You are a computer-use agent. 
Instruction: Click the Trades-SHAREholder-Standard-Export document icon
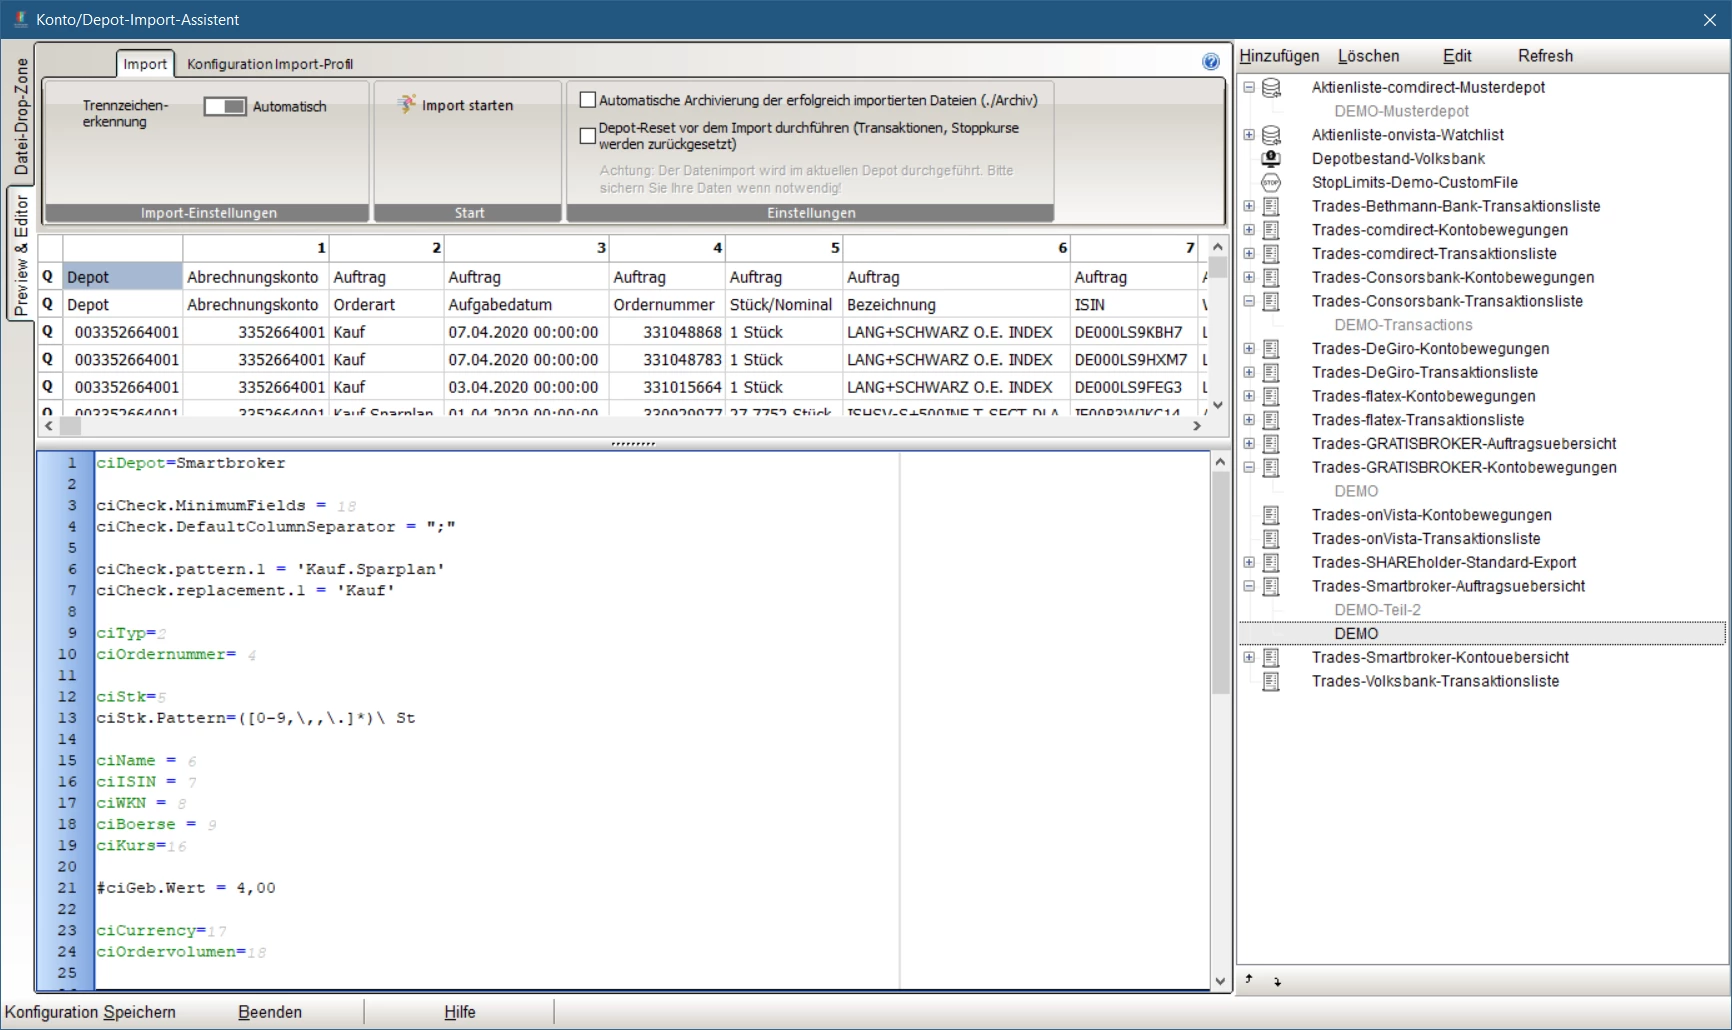click(x=1271, y=563)
